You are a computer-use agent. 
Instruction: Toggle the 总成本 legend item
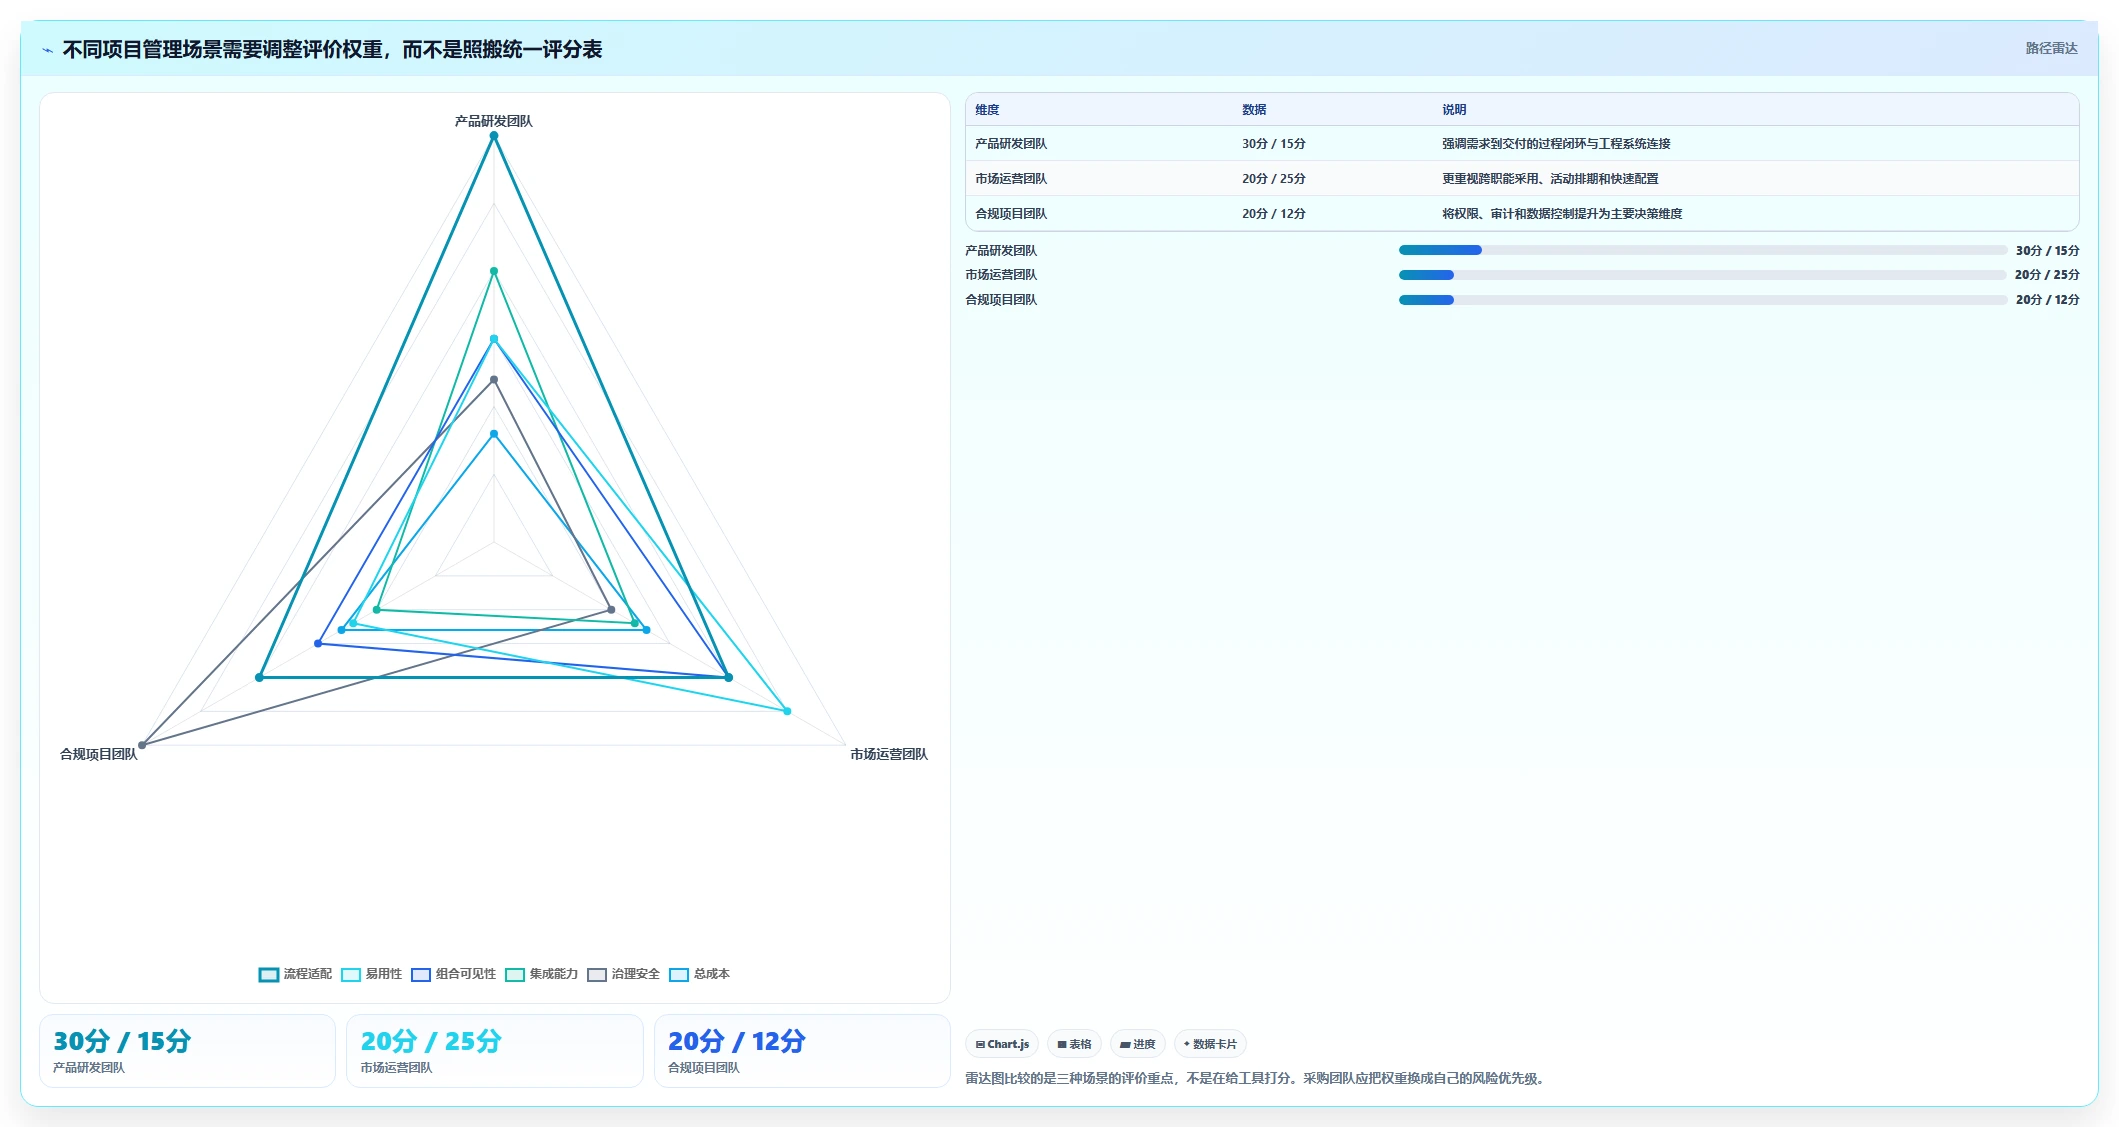coord(700,975)
